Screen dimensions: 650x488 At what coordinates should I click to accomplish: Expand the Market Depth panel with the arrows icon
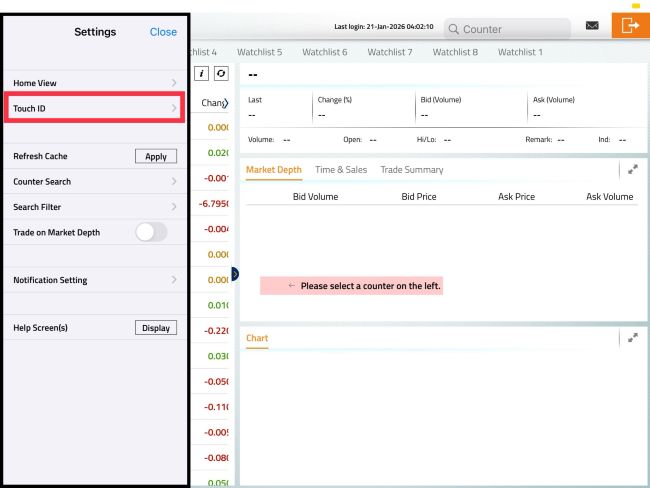(x=632, y=170)
